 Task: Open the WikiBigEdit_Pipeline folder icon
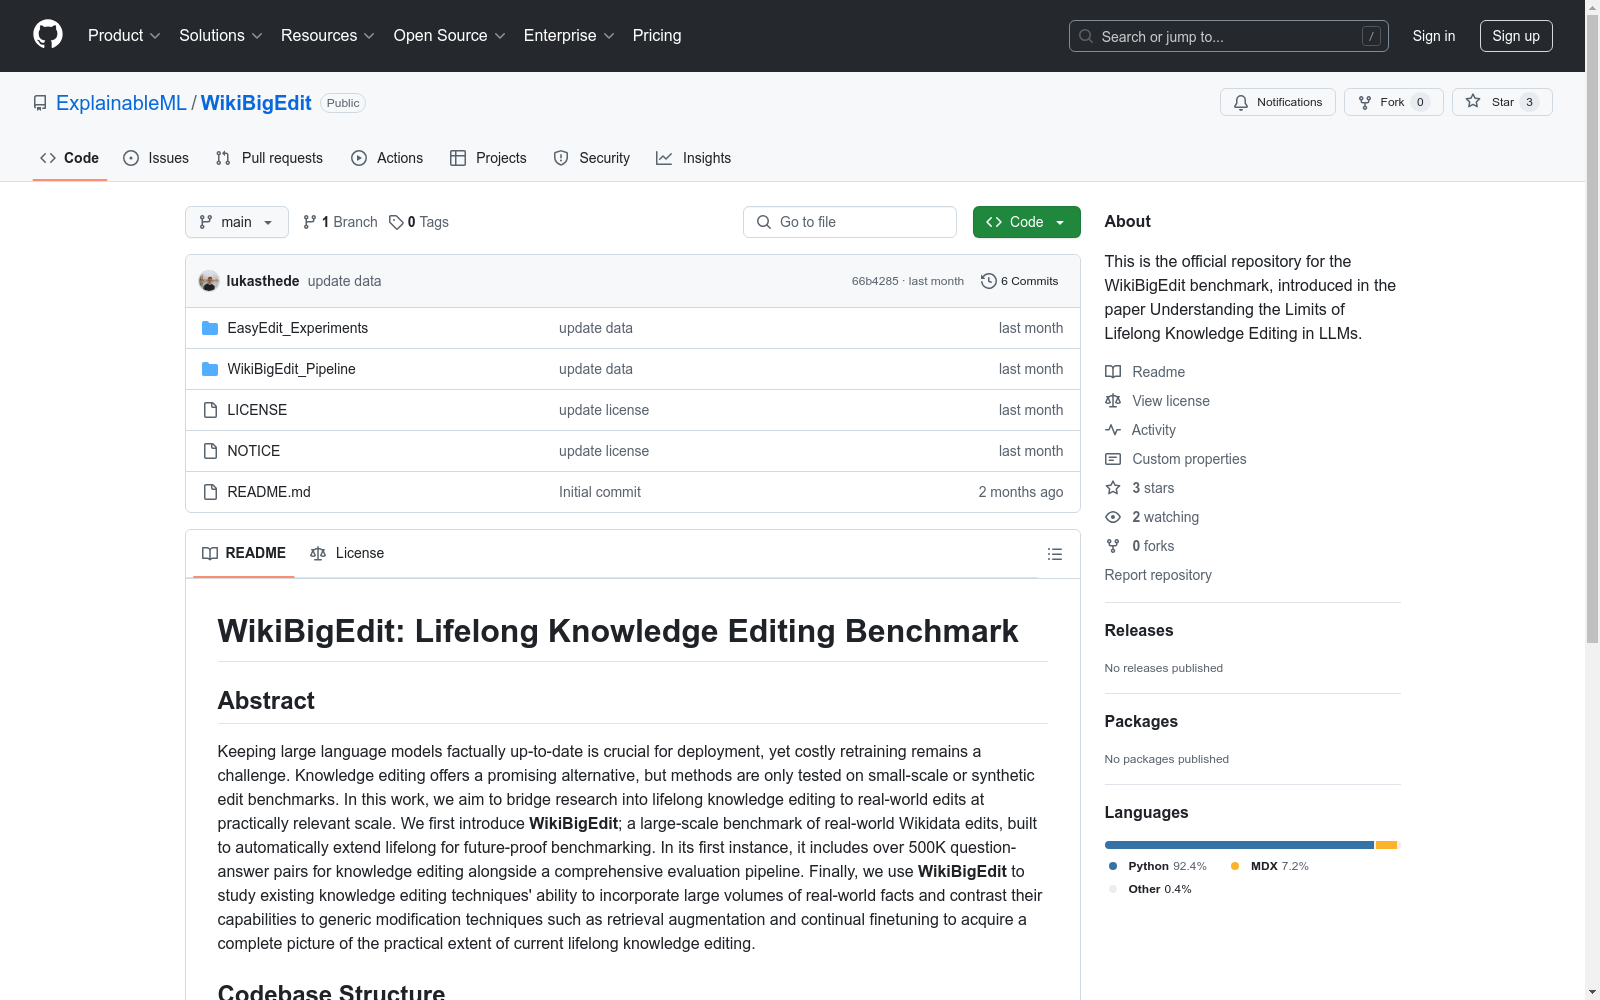click(210, 369)
